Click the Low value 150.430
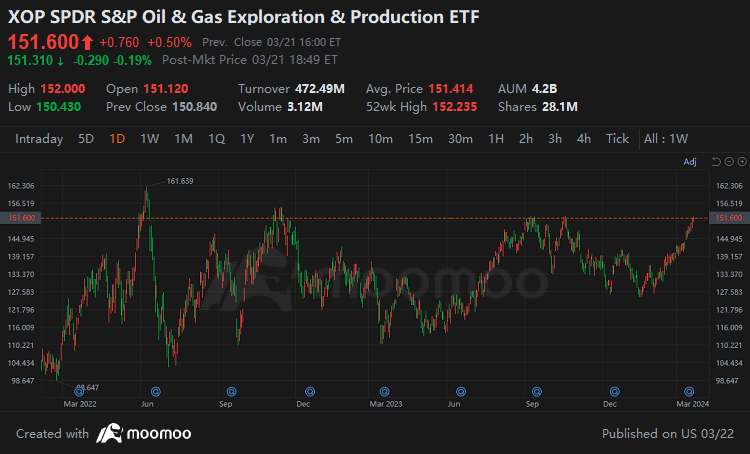 point(59,107)
